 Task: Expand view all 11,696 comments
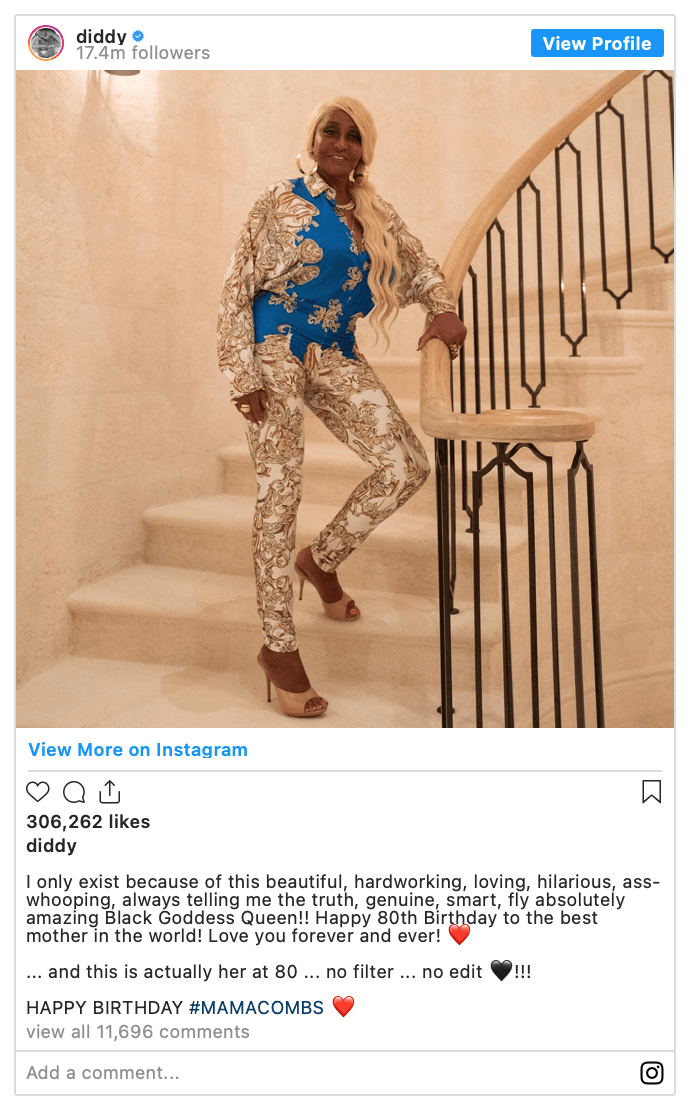pos(138,1032)
